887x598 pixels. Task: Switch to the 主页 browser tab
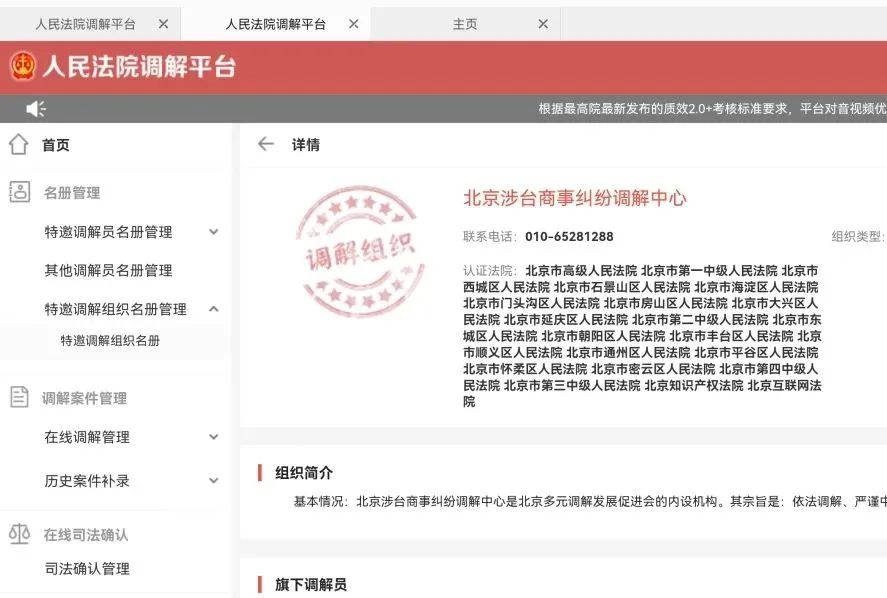tap(465, 24)
